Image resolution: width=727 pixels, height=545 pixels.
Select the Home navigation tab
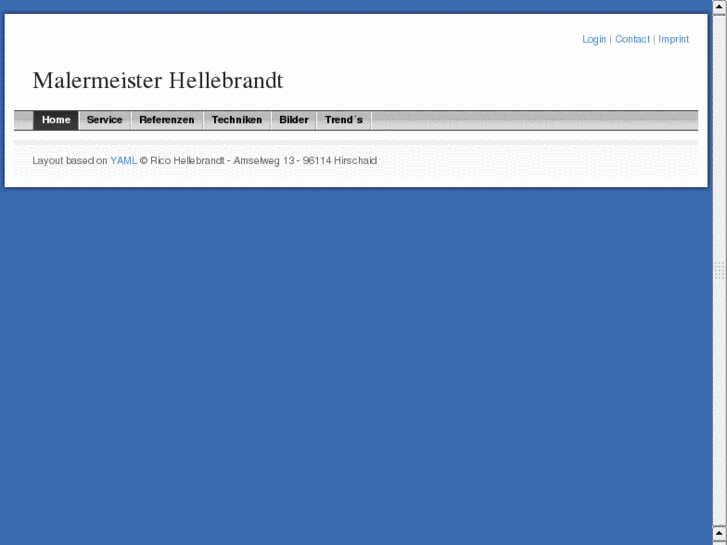(56, 120)
